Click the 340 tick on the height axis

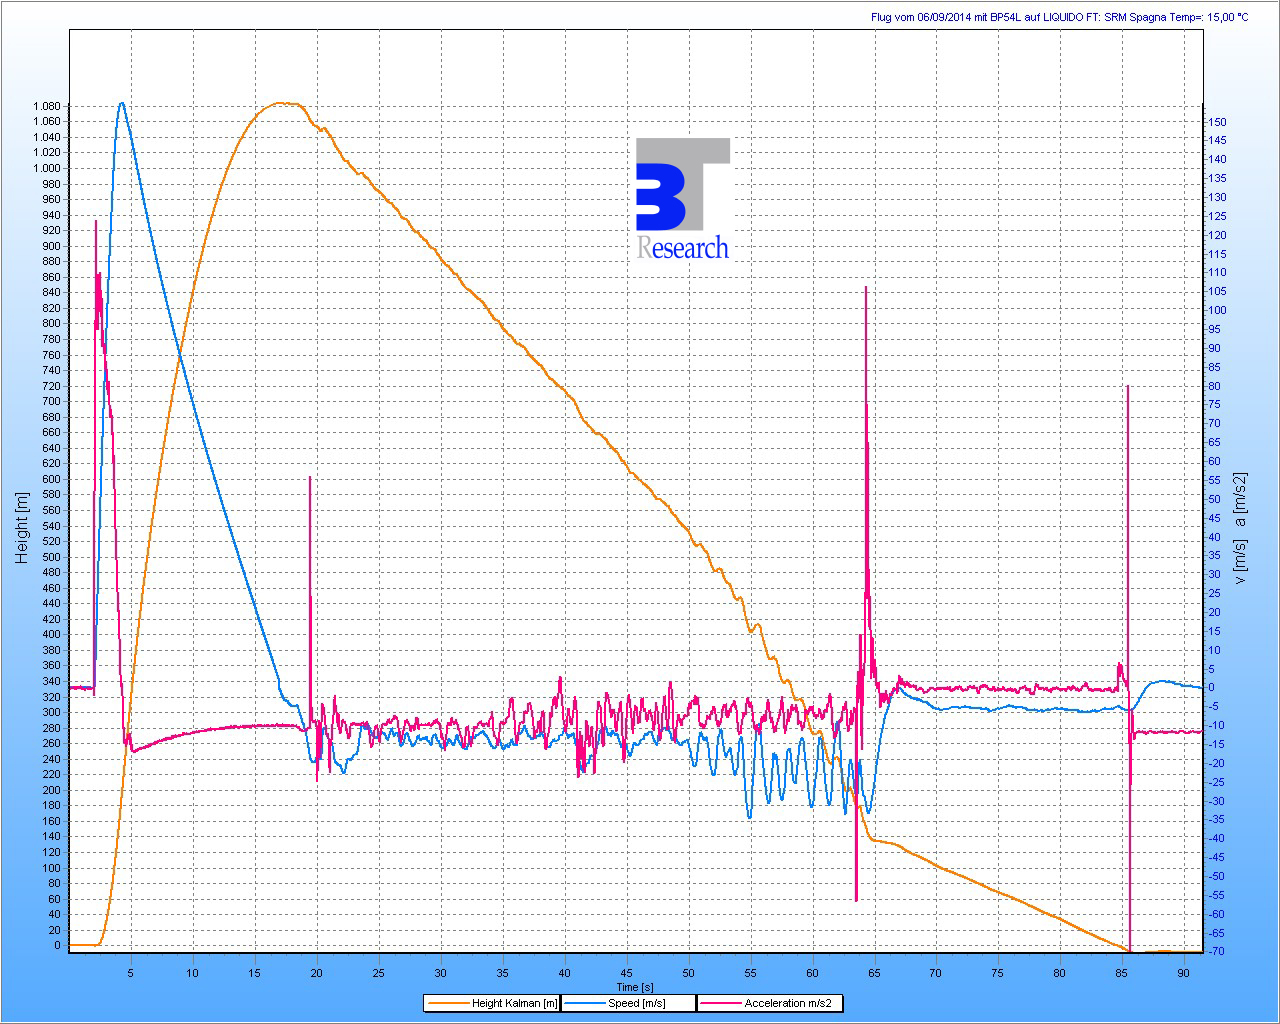[50, 681]
